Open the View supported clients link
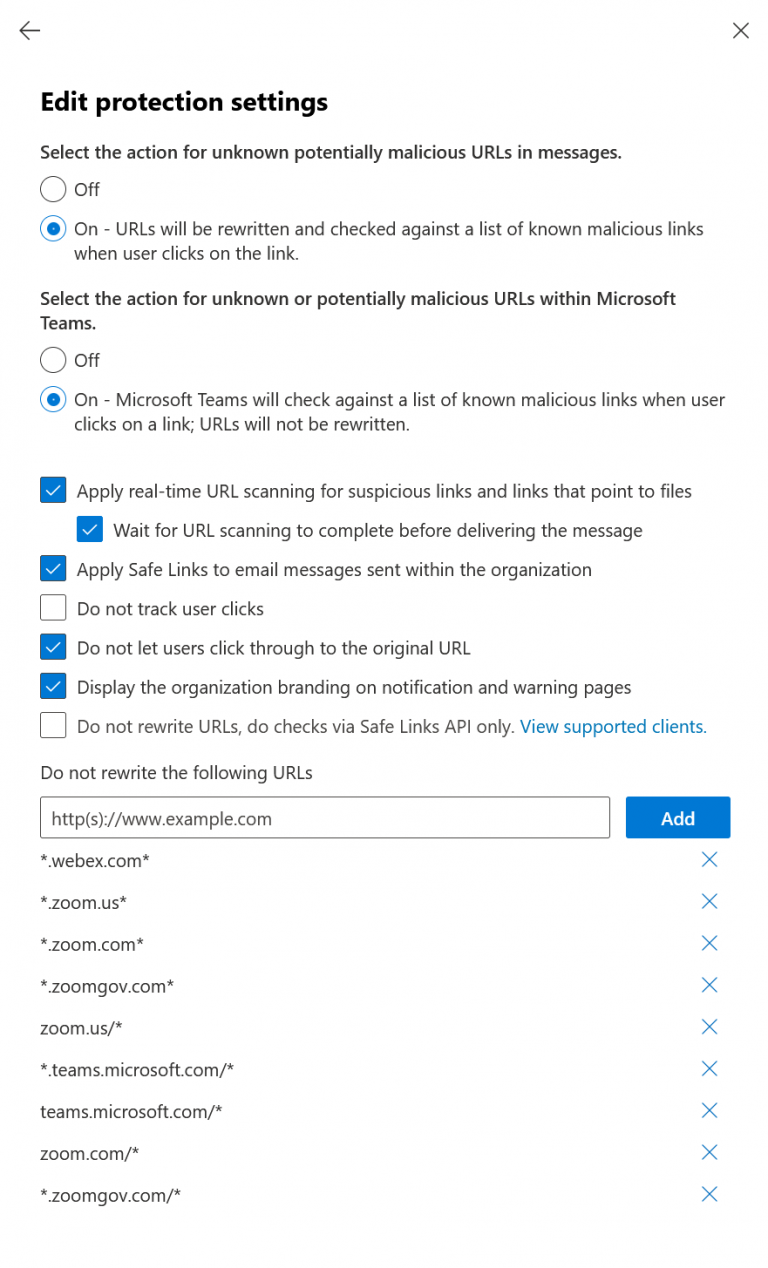This screenshot has width=768, height=1268. pyautogui.click(x=613, y=726)
